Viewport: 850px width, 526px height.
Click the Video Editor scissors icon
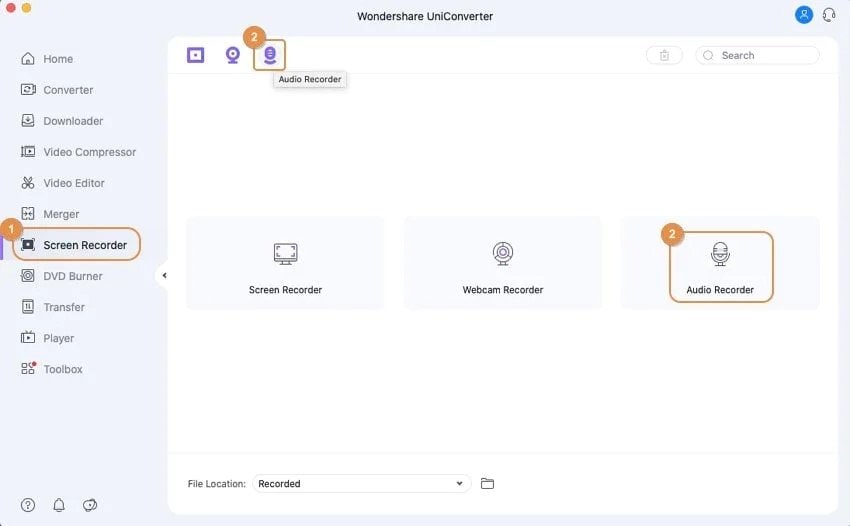click(x=28, y=183)
